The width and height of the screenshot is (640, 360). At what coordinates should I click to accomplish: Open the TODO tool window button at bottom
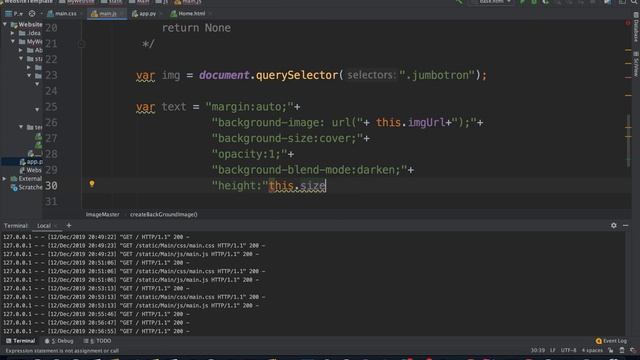click(97, 341)
